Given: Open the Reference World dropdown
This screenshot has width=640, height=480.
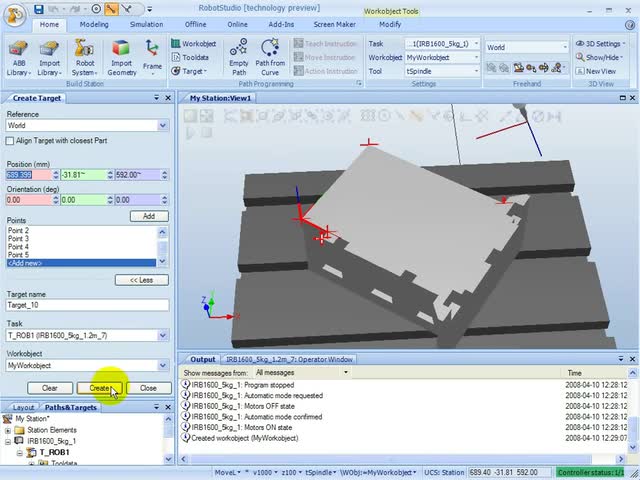Looking at the screenshot, I should pyautogui.click(x=162, y=125).
